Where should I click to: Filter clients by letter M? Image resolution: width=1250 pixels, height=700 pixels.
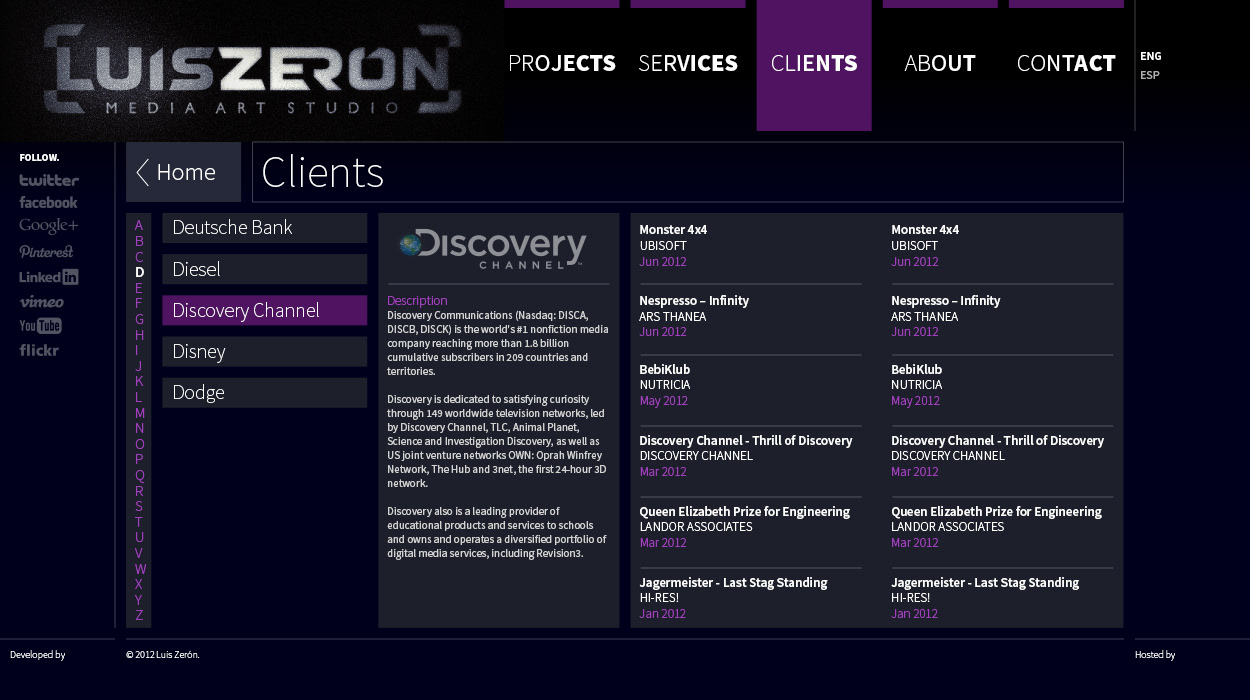(139, 413)
